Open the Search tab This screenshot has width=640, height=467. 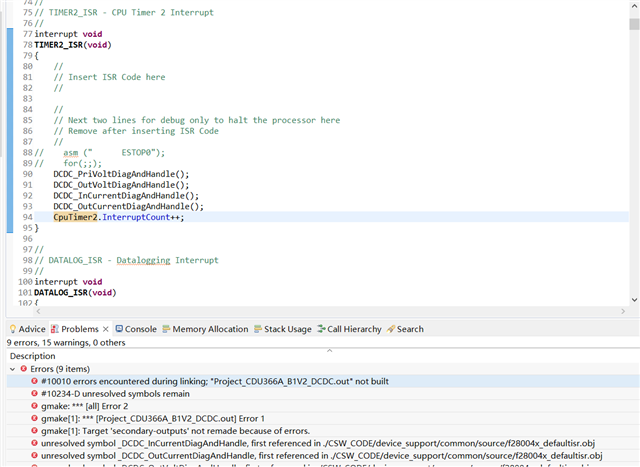point(405,329)
